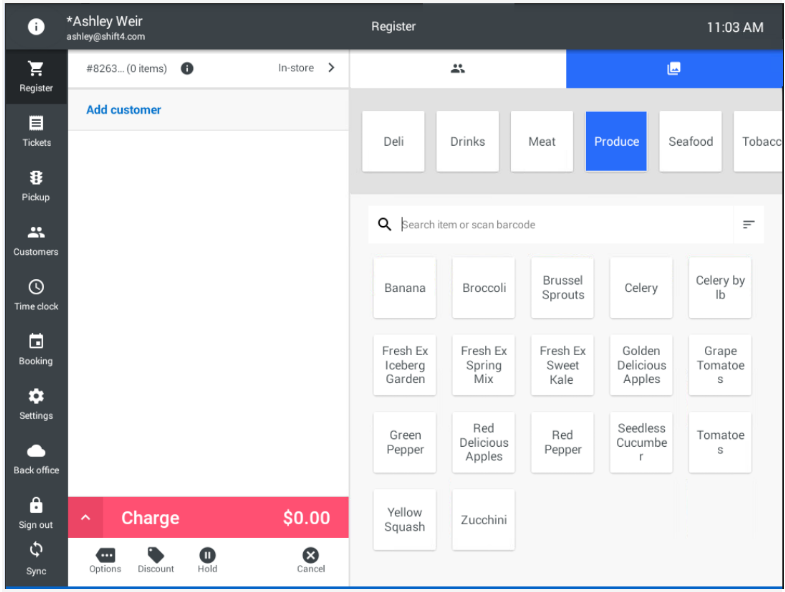Click the Sign out lock icon
The width and height of the screenshot is (785, 592).
(x=36, y=512)
